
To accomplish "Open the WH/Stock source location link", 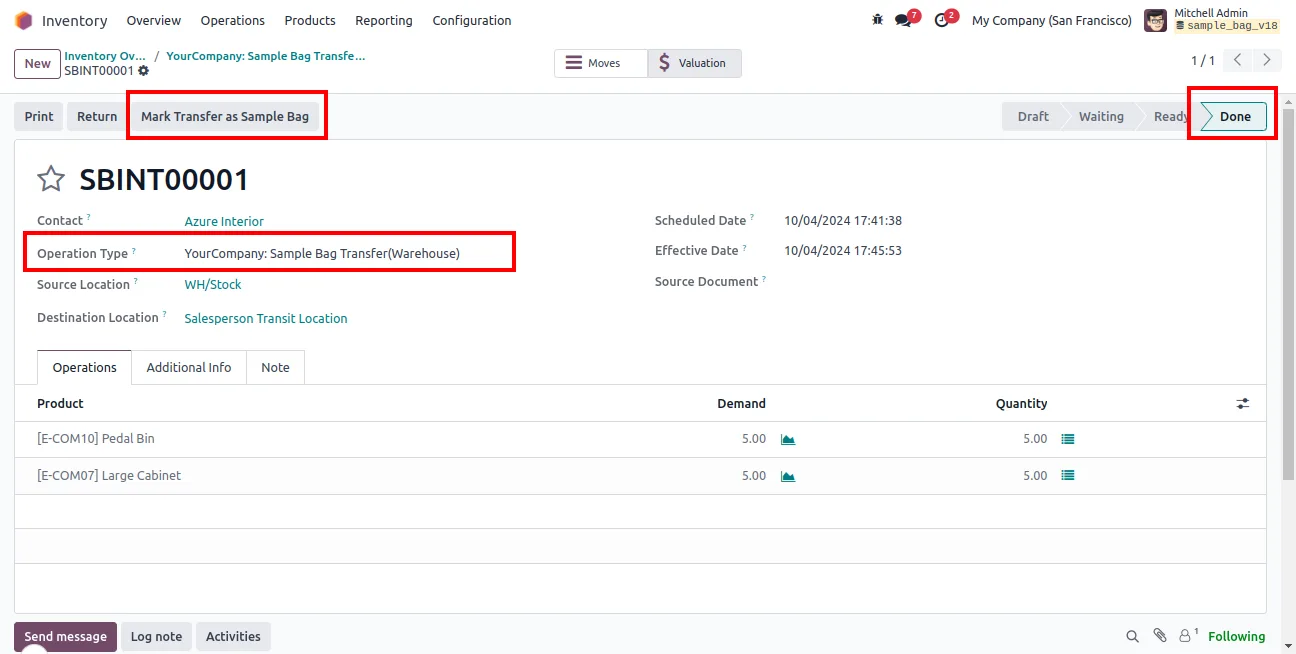I will (213, 285).
